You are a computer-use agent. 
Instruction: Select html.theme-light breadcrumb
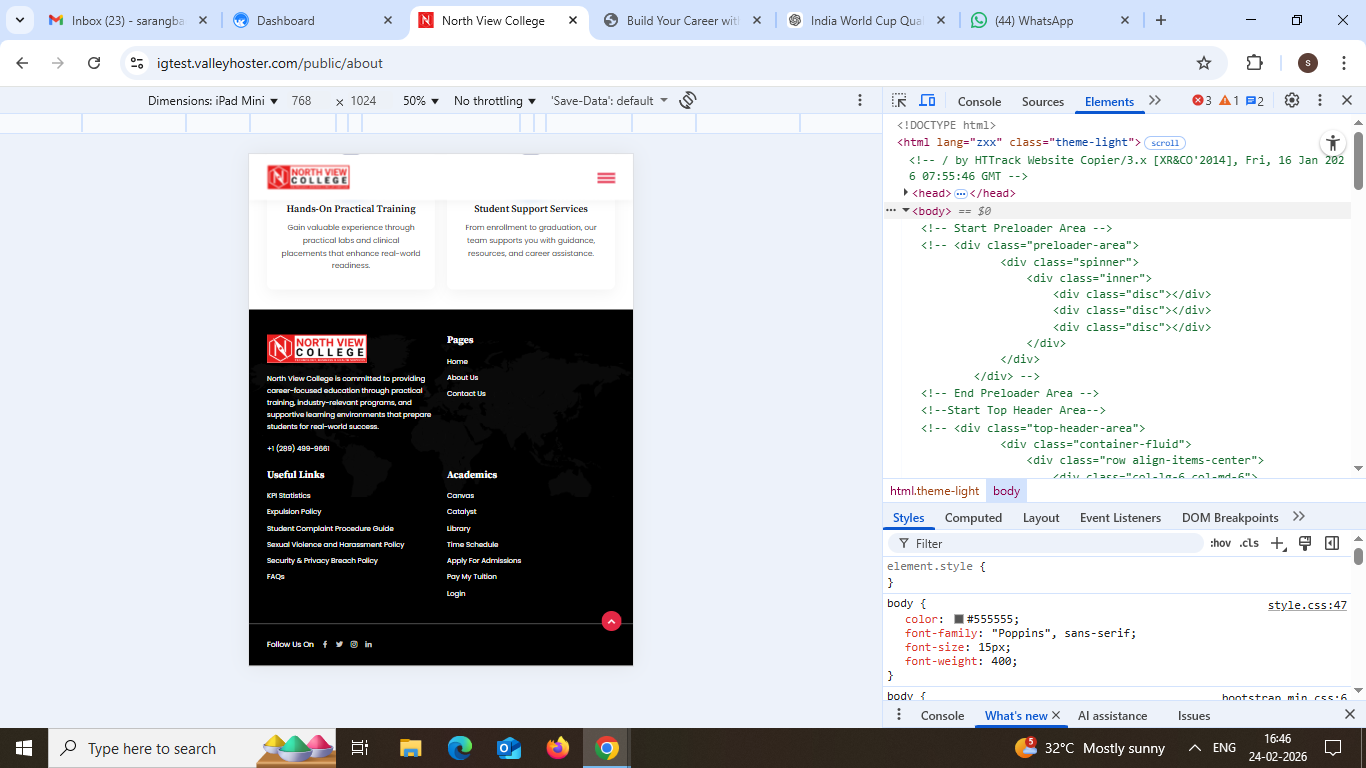(x=935, y=491)
